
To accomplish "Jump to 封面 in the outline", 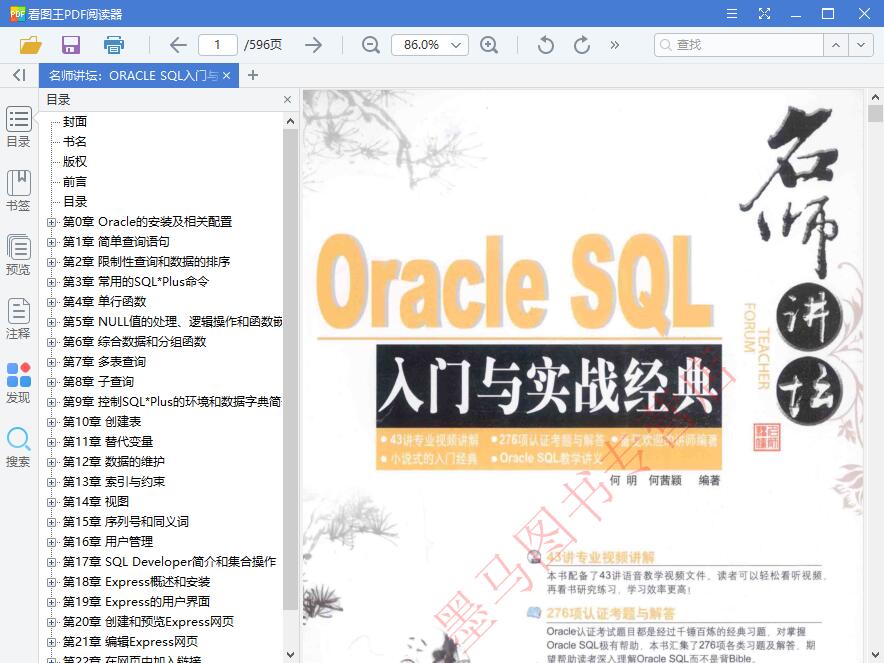I will tap(75, 122).
